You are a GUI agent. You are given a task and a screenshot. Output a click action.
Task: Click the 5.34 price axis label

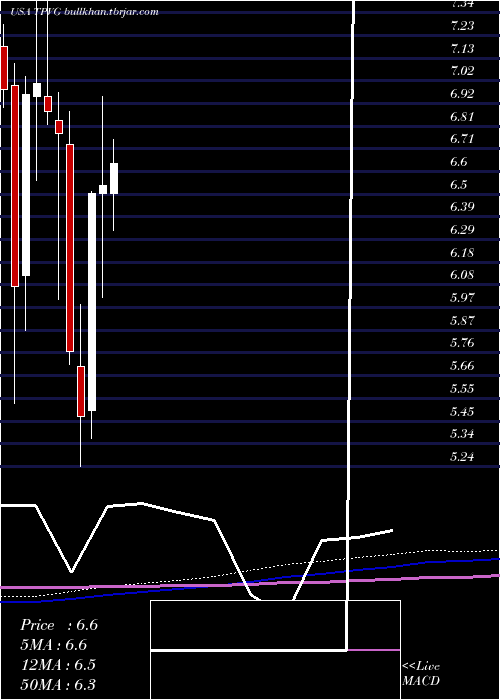462,434
